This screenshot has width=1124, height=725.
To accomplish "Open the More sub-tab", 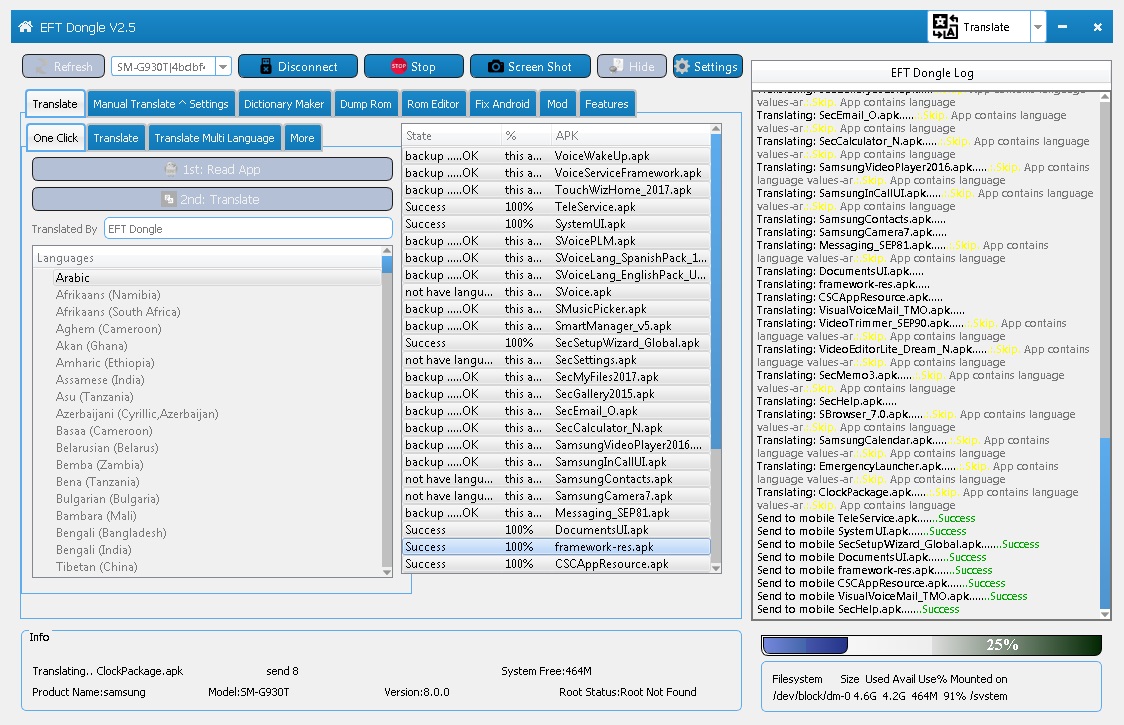I will [302, 138].
